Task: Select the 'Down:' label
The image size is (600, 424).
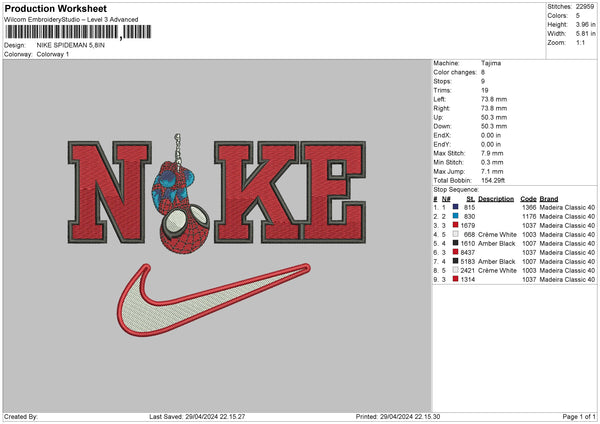Action: 442,126
